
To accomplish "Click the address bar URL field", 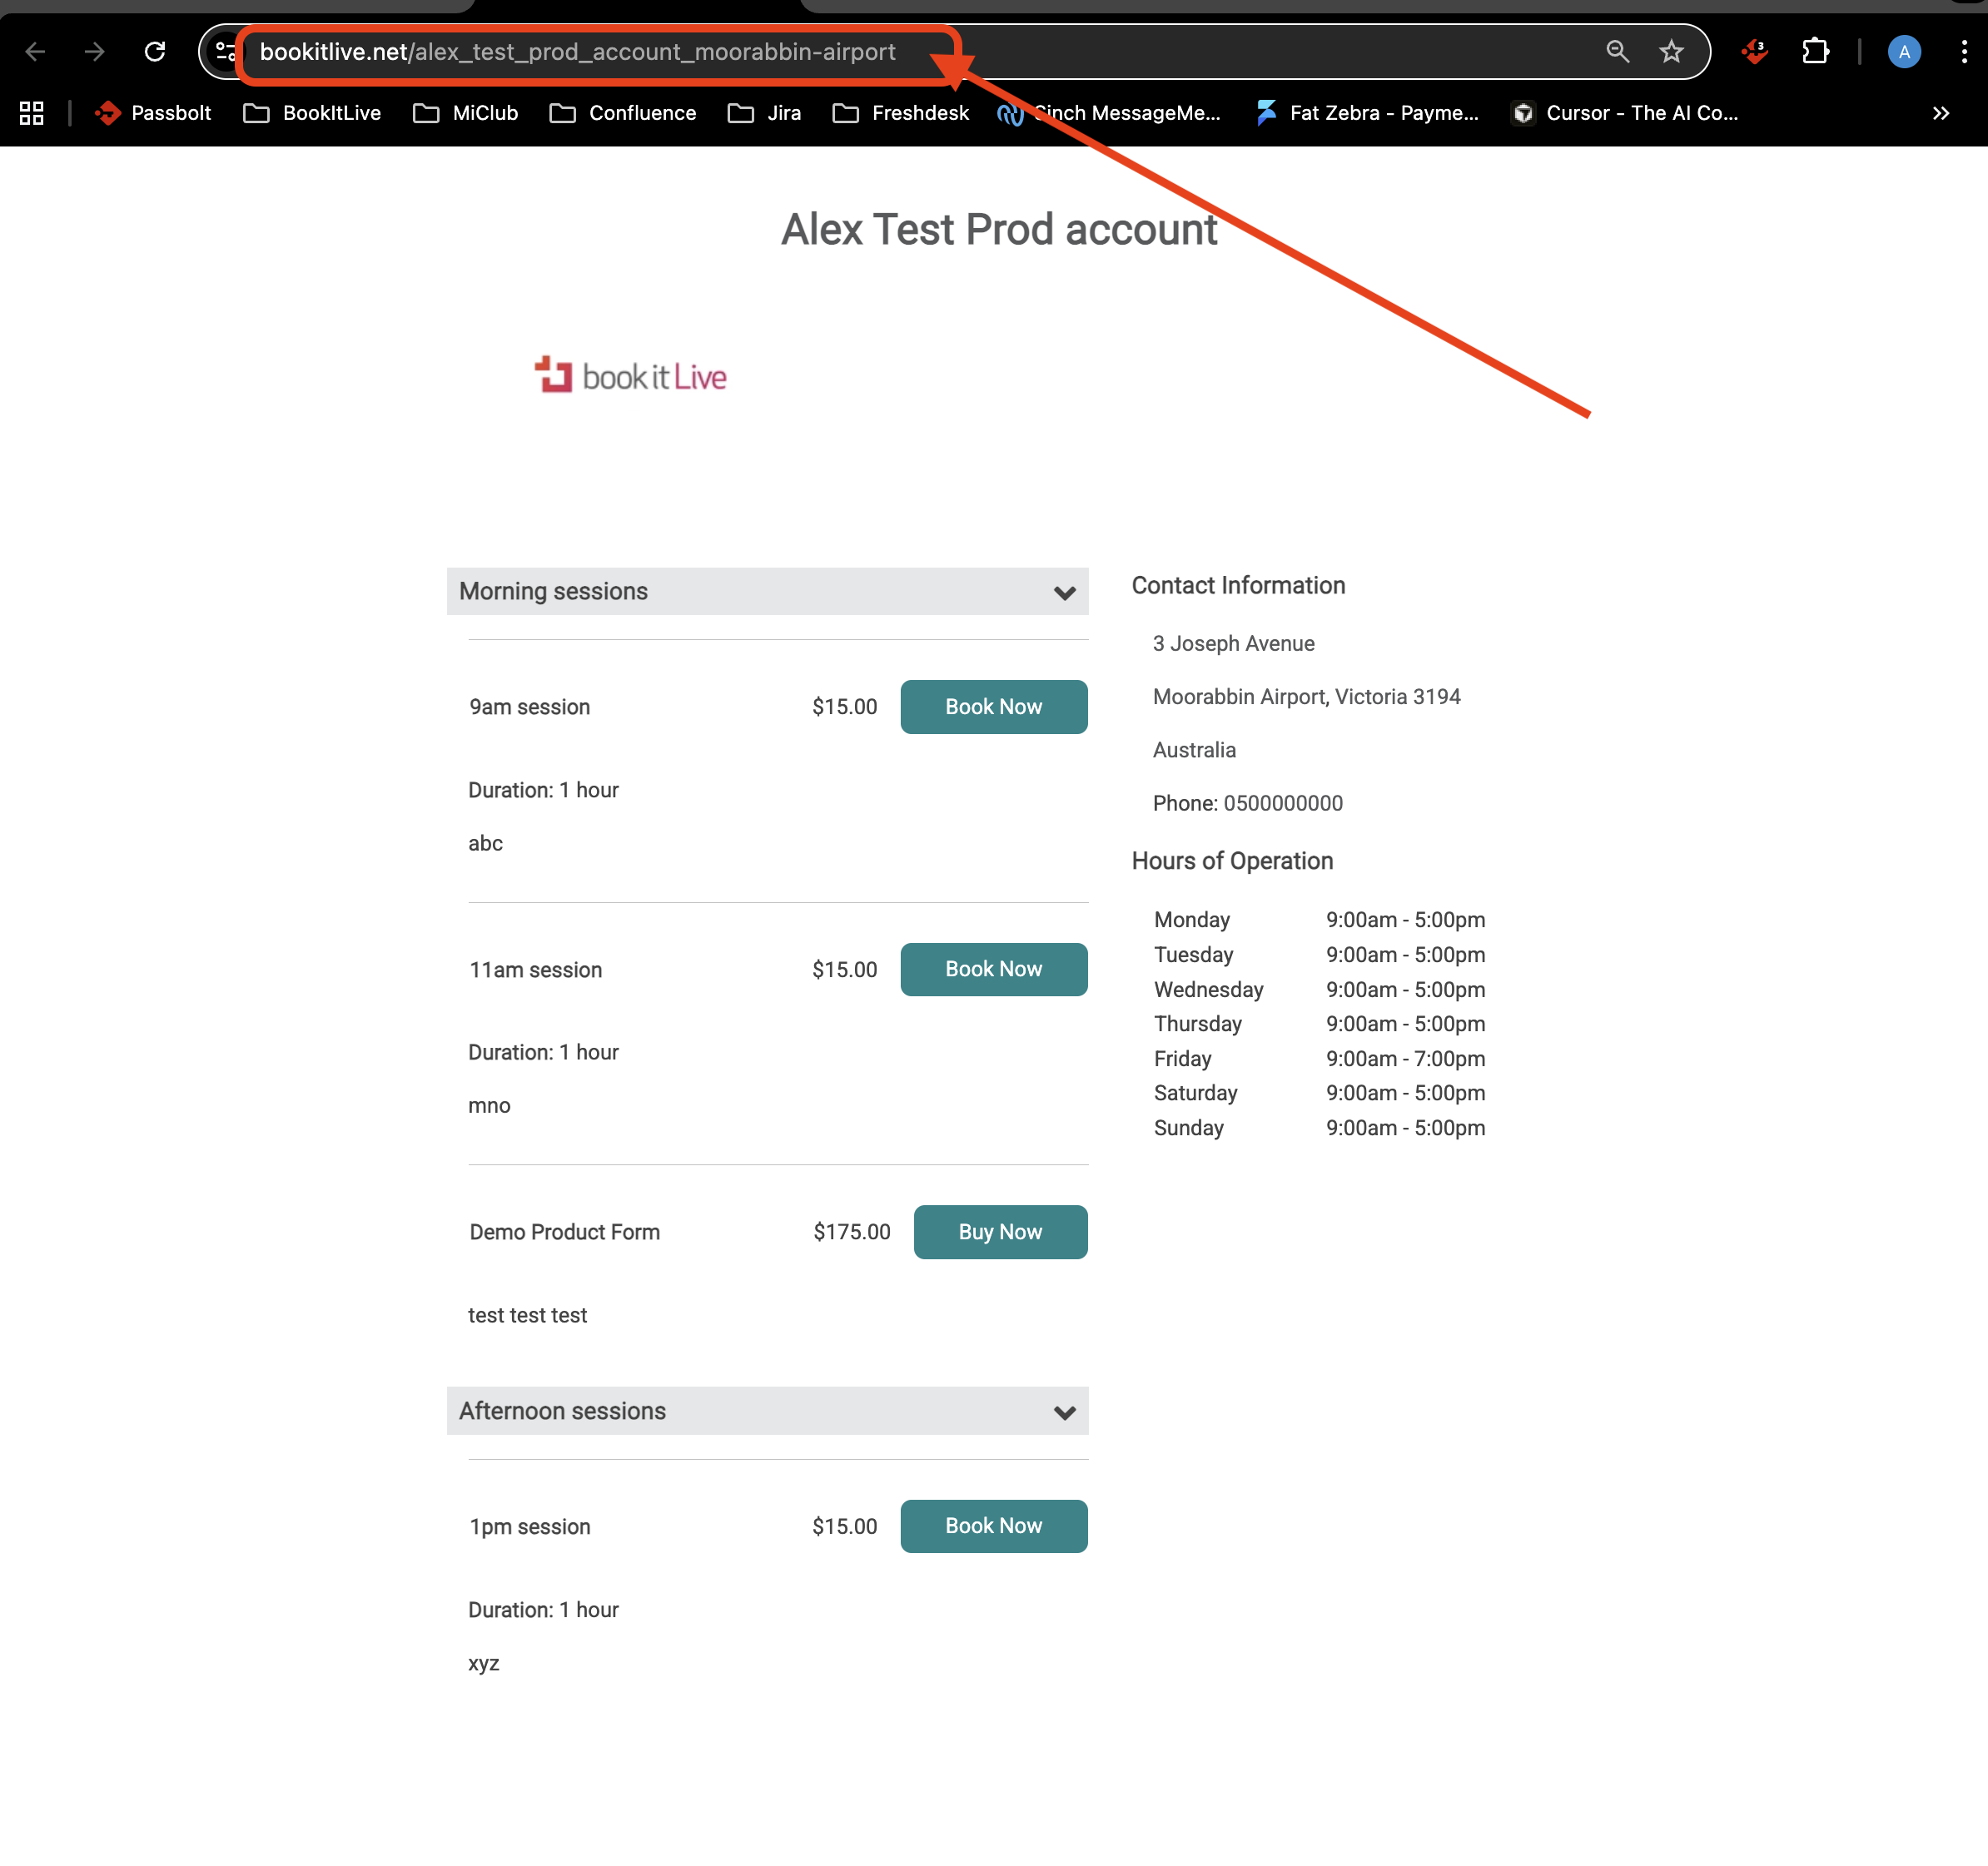I will (x=578, y=52).
